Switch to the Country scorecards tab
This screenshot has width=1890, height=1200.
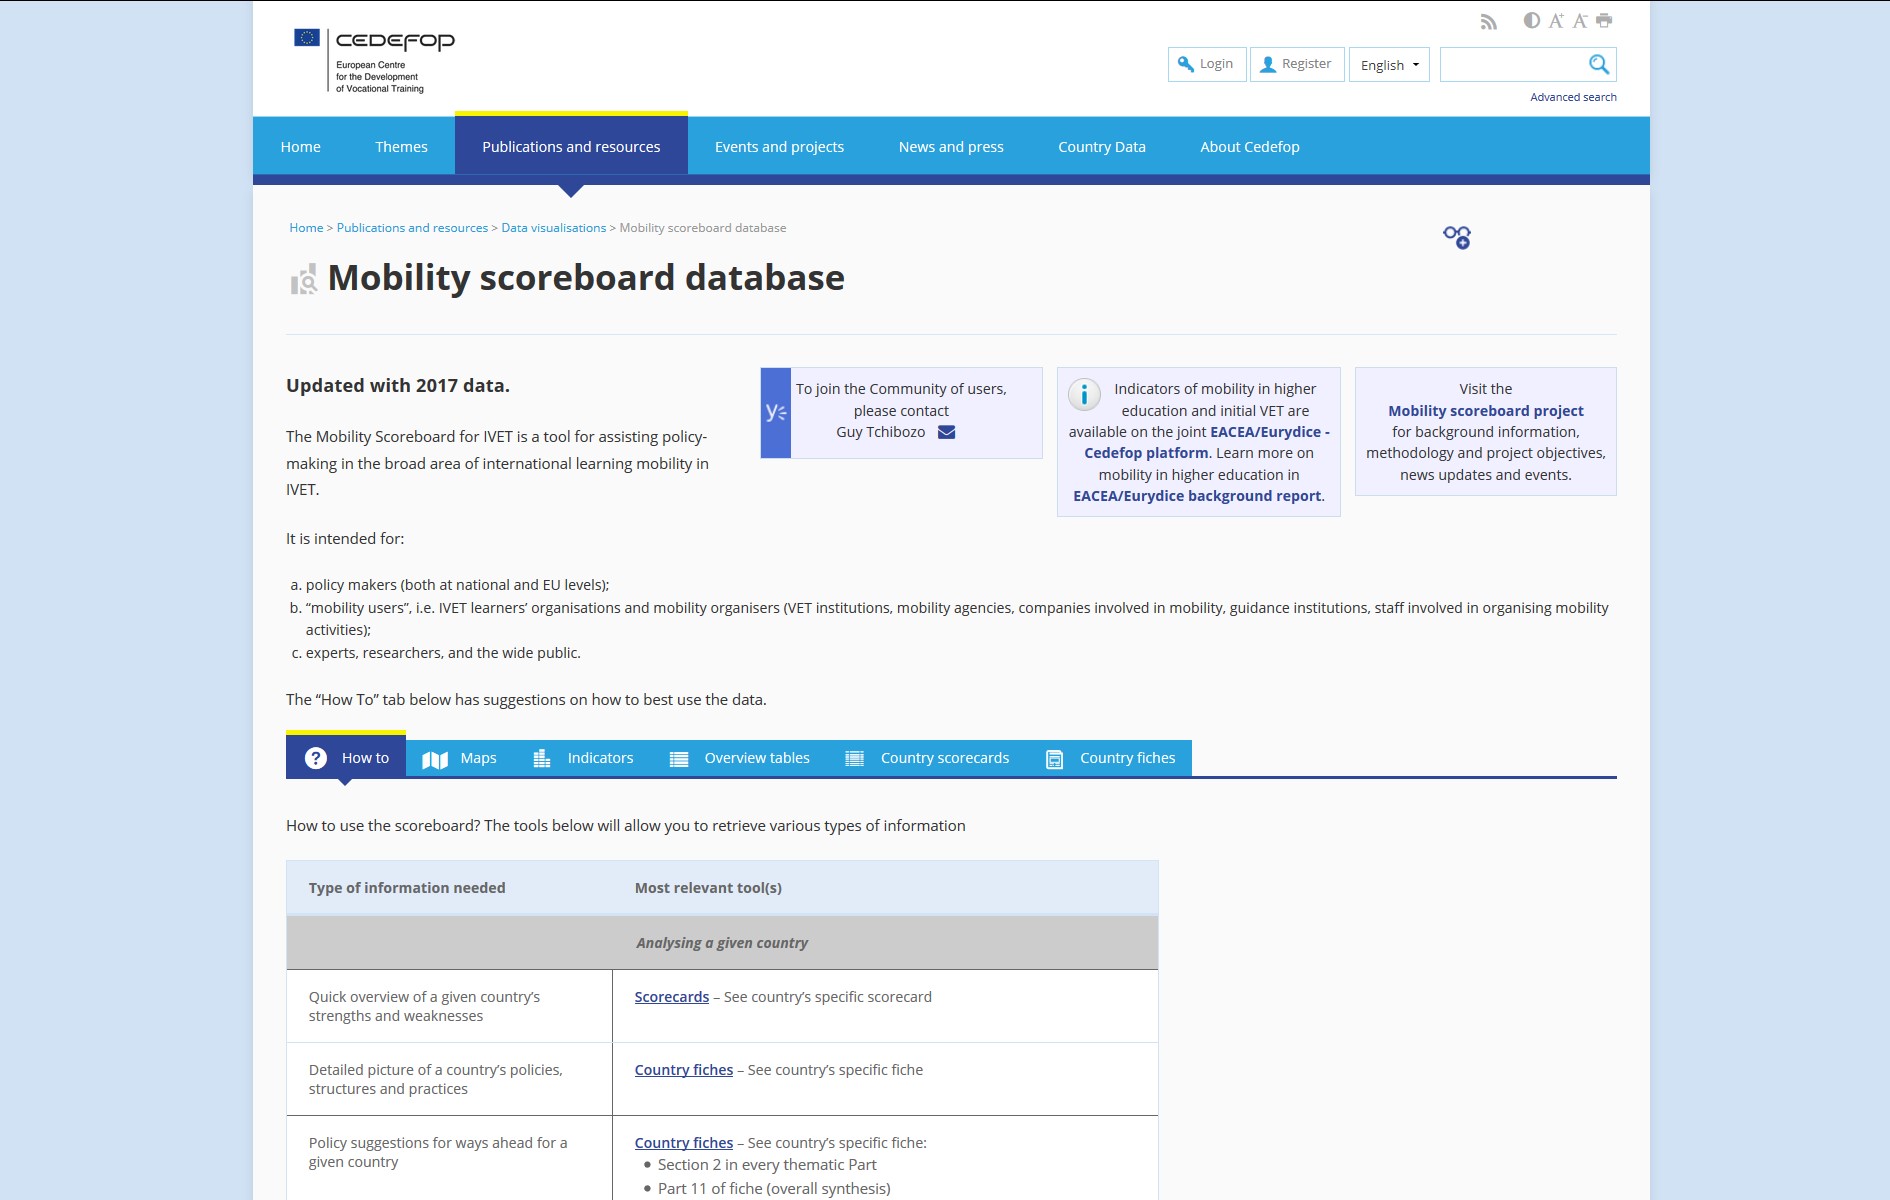pyautogui.click(x=927, y=758)
